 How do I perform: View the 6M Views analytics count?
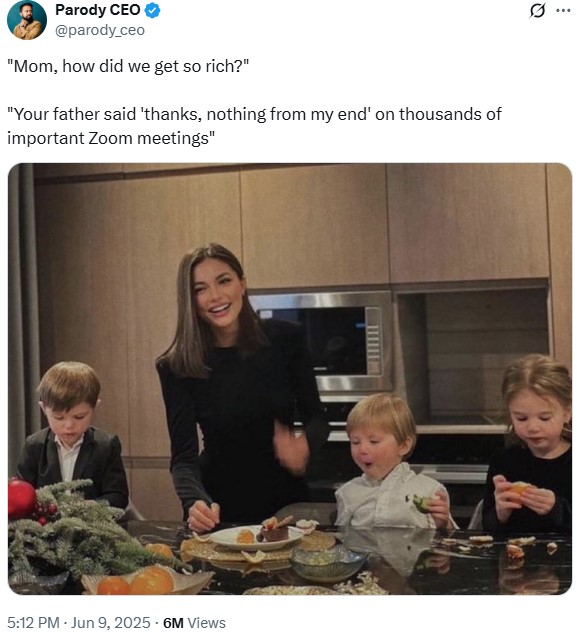[194, 622]
